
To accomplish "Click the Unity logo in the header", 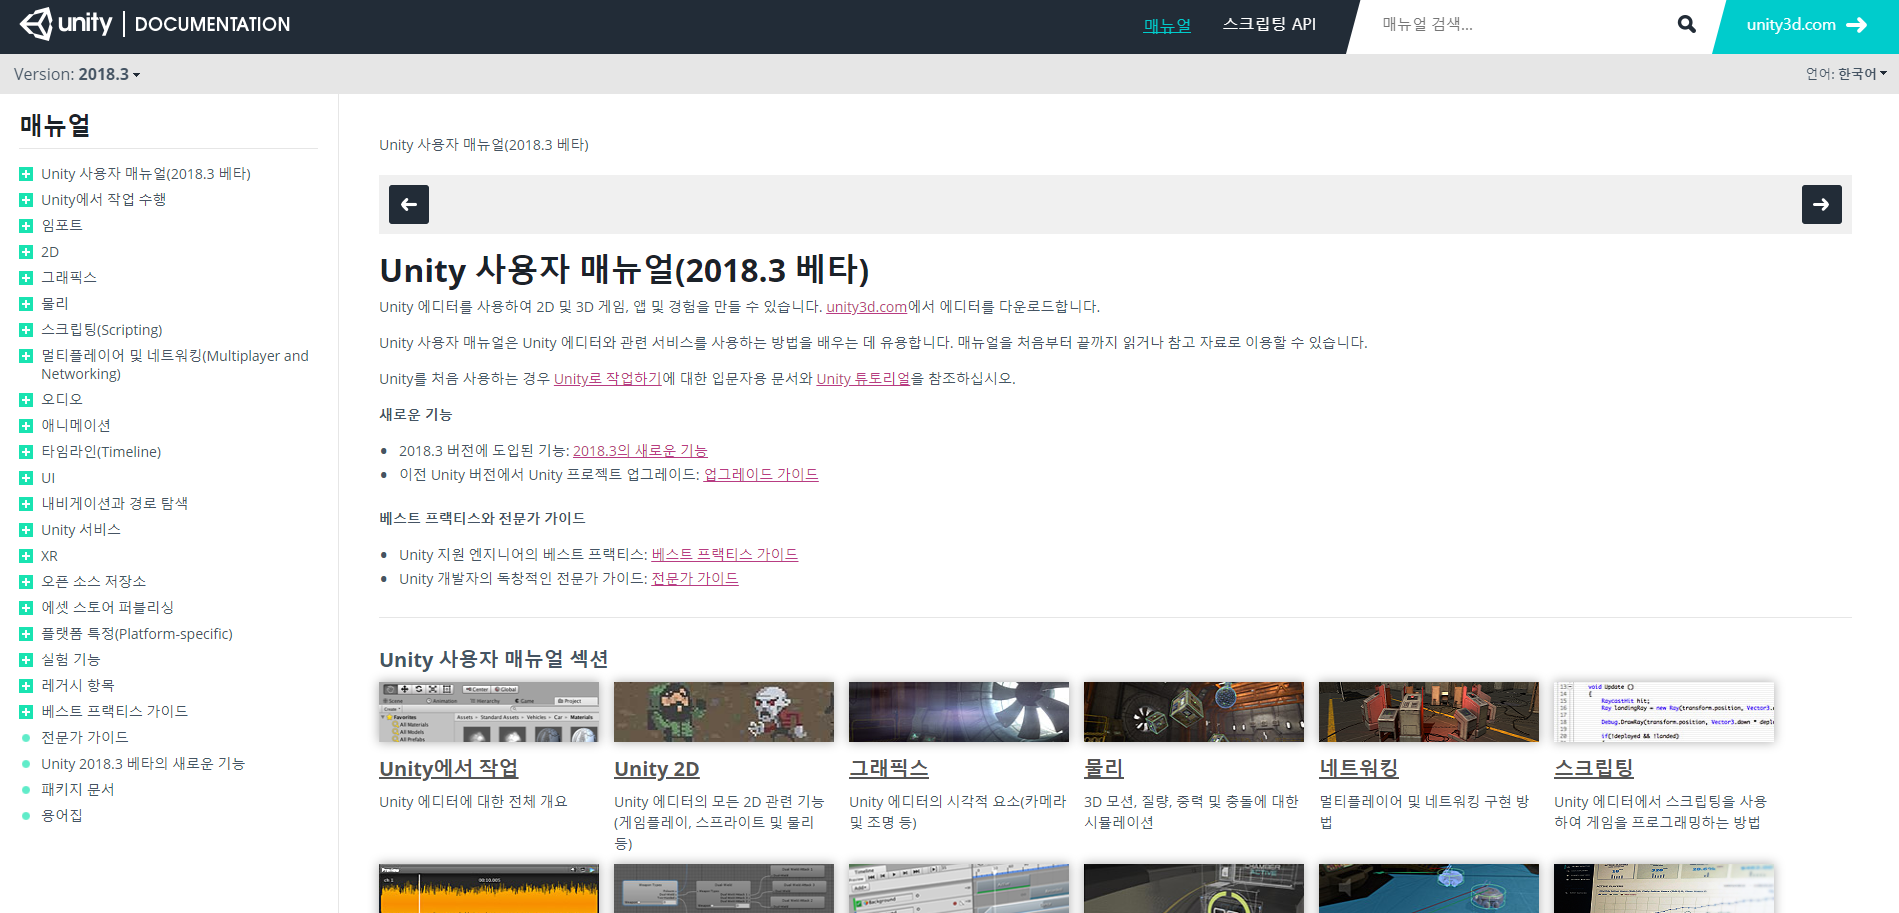I will click(66, 24).
